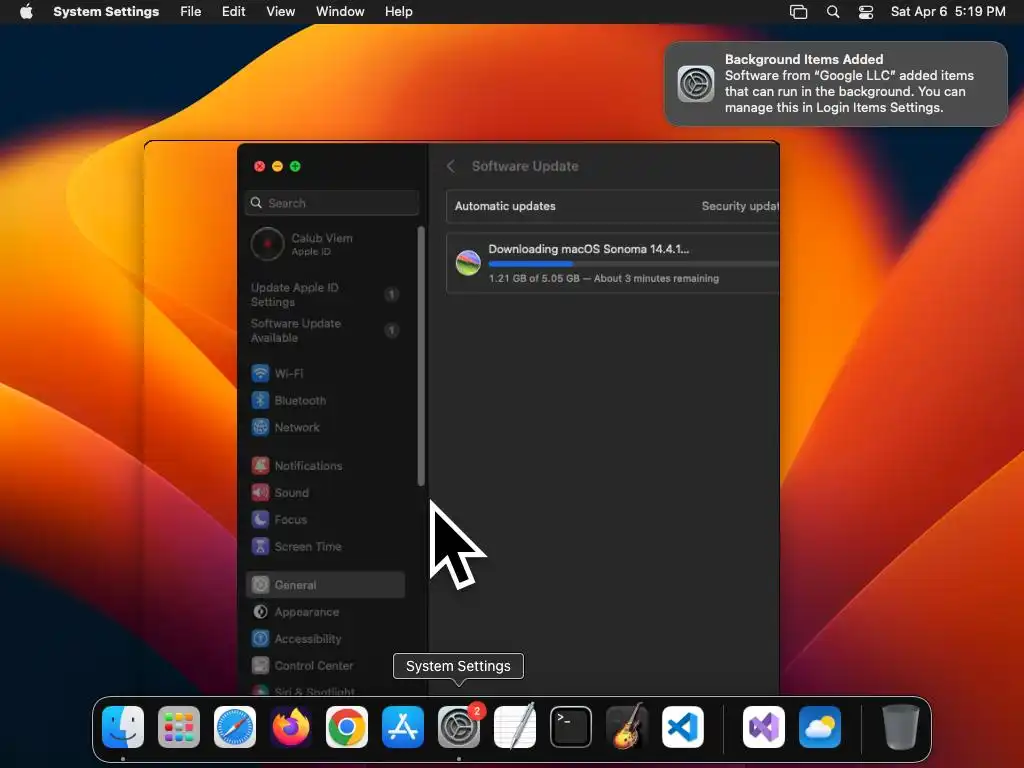
Task: Click the macOS Sonoma download progress bar
Action: pyautogui.click(x=633, y=264)
